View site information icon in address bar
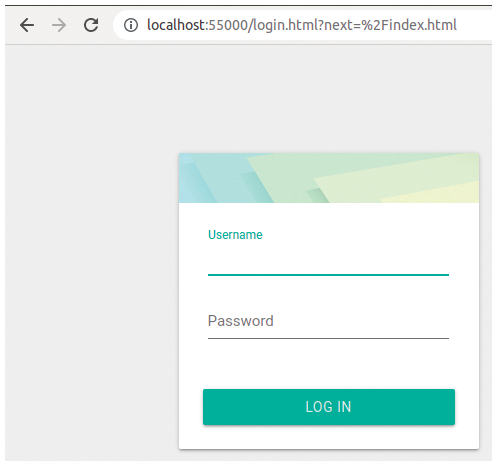497x466 pixels. coord(131,25)
